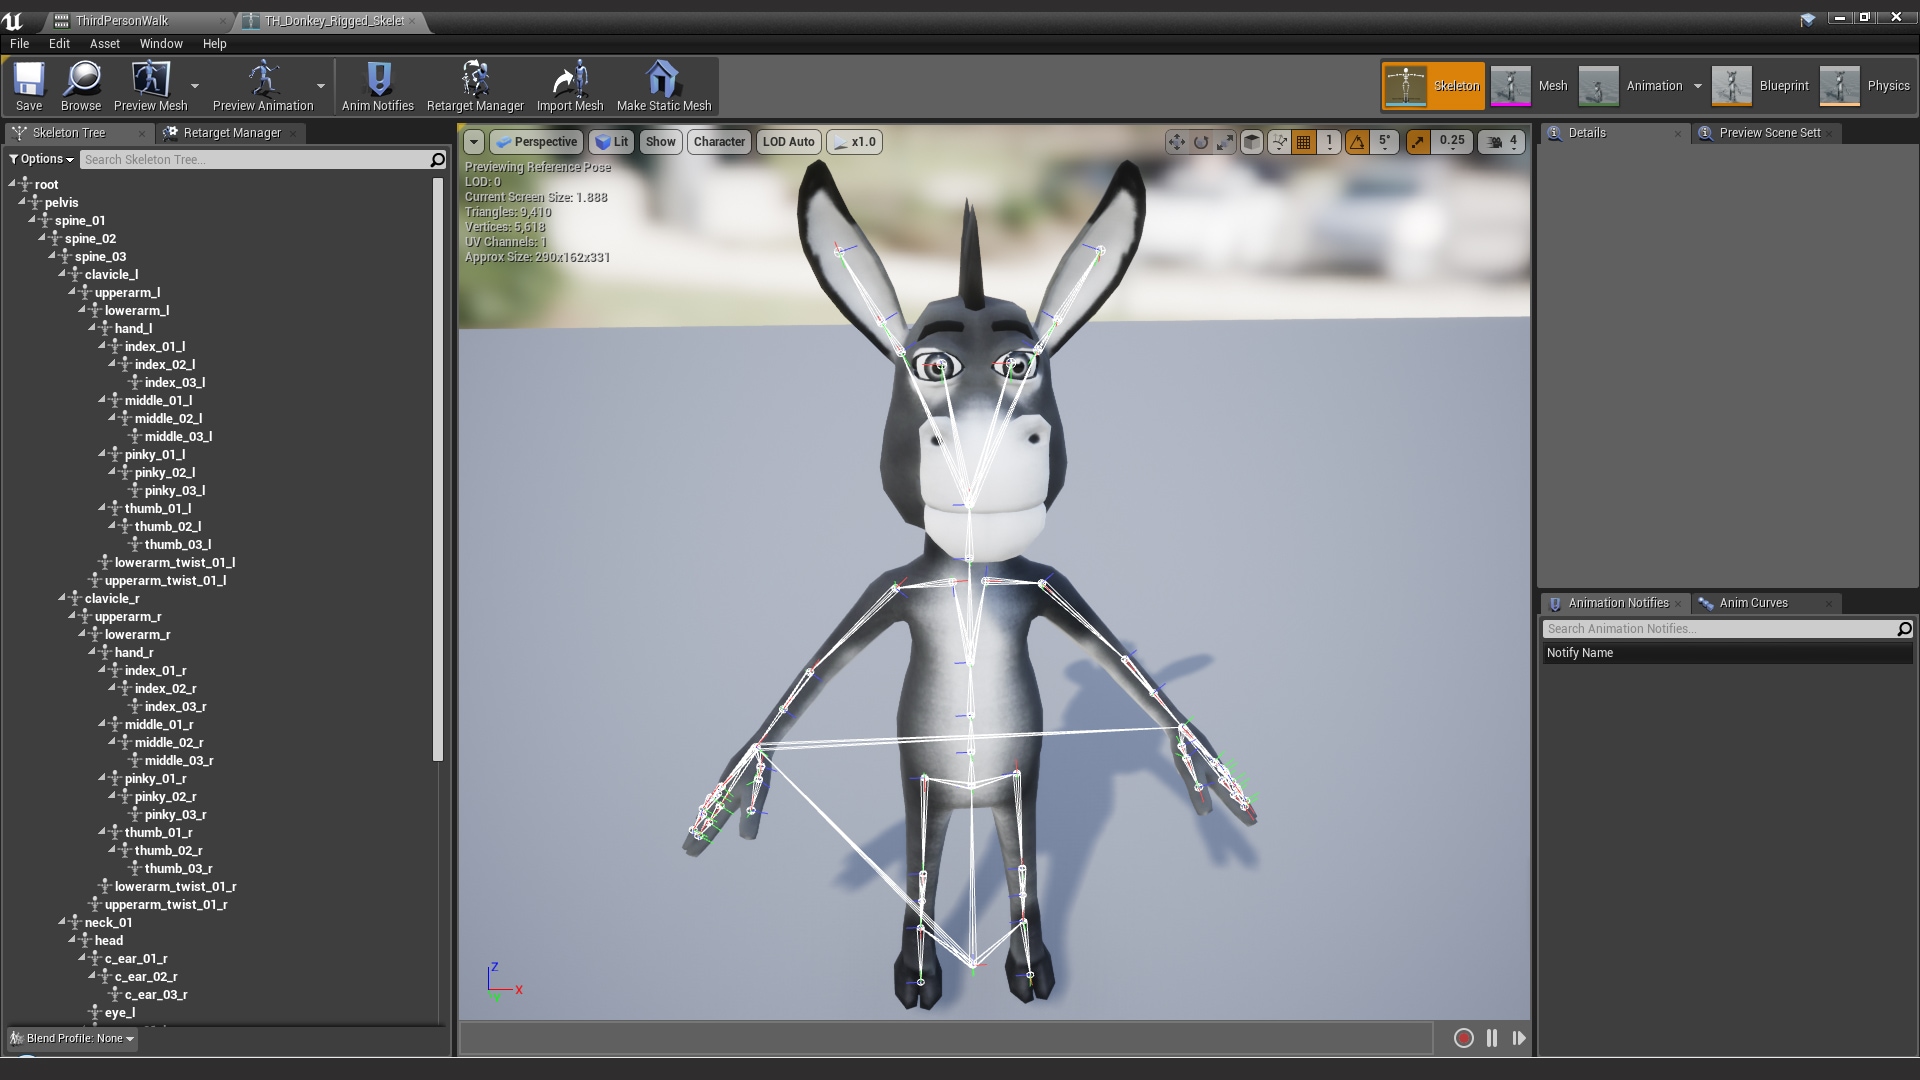Toggle grid snapping in viewport

(x=1303, y=142)
